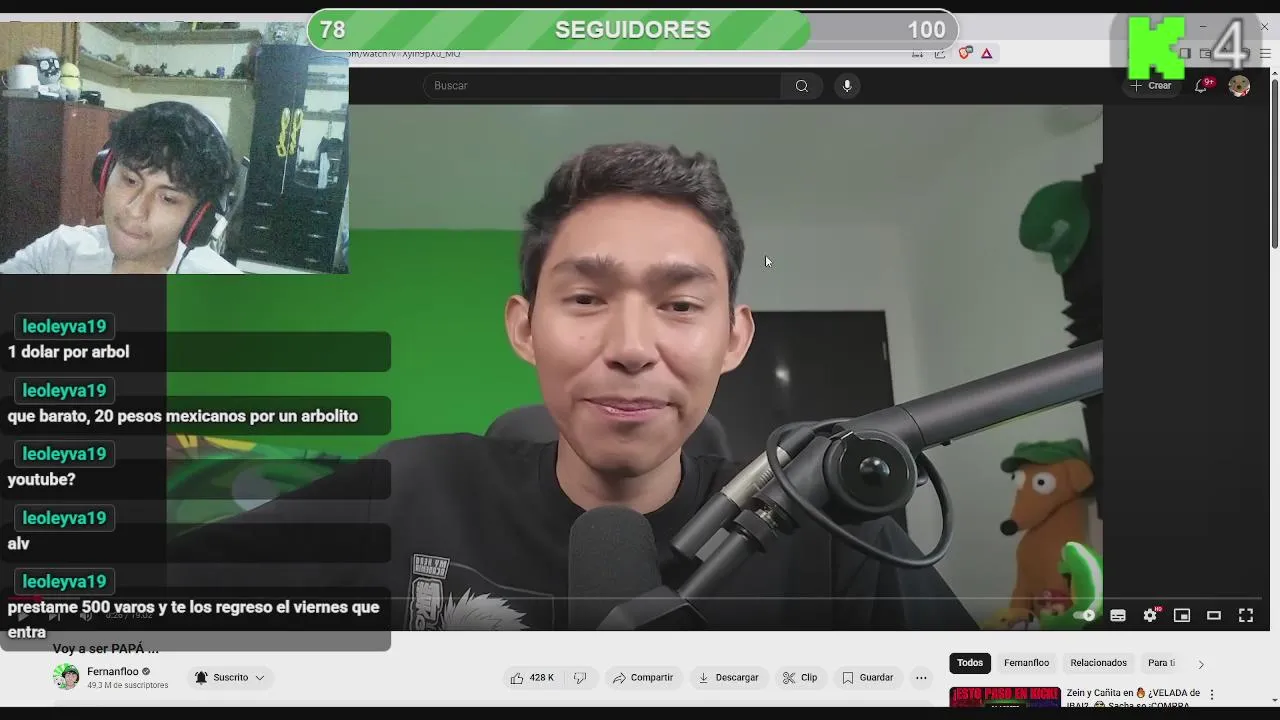Click the "49,3 M de suscriptores" text
Image resolution: width=1280 pixels, height=720 pixels.
coord(127,686)
